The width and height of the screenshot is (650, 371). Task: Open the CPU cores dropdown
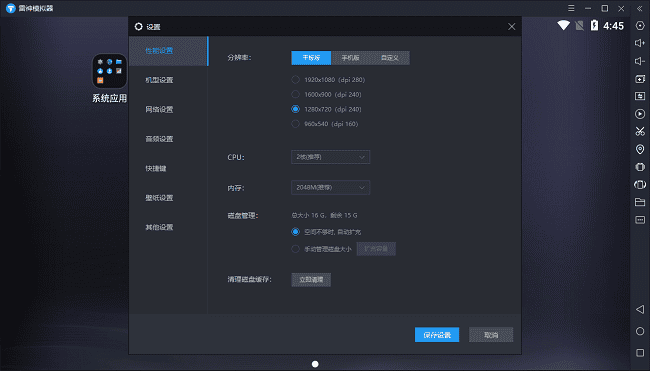point(330,157)
